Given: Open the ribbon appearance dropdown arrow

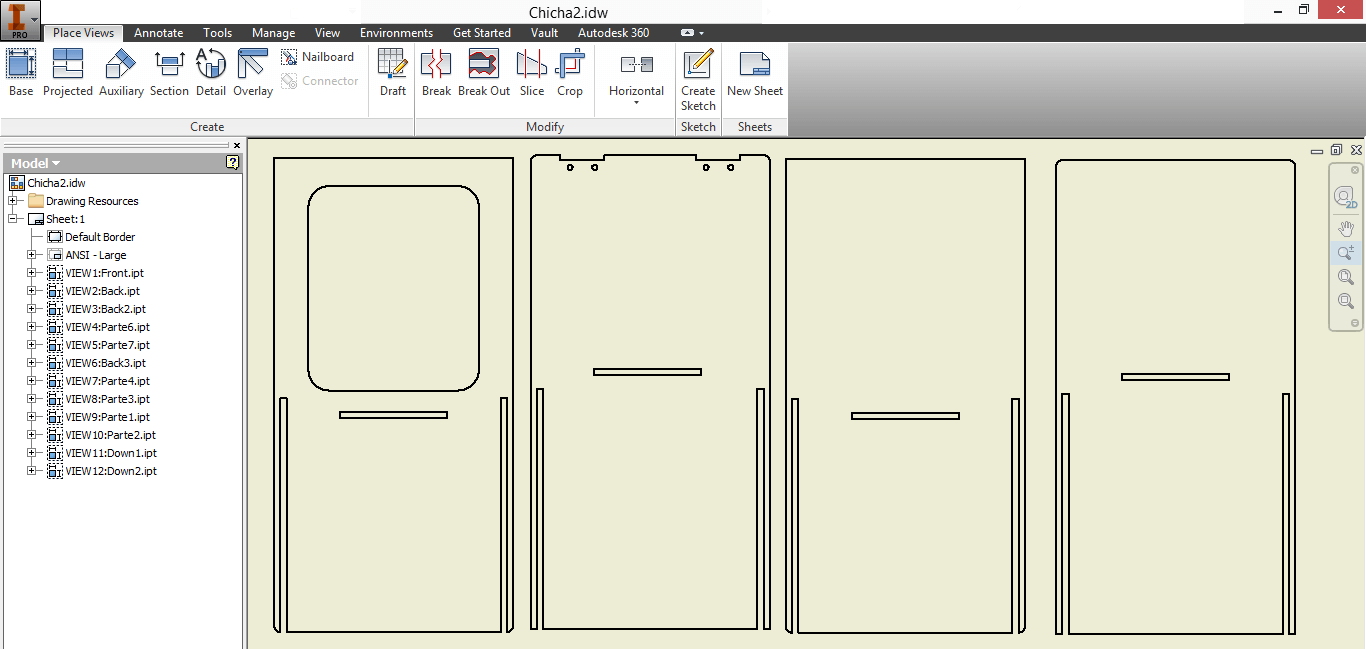Looking at the screenshot, I should (x=702, y=33).
